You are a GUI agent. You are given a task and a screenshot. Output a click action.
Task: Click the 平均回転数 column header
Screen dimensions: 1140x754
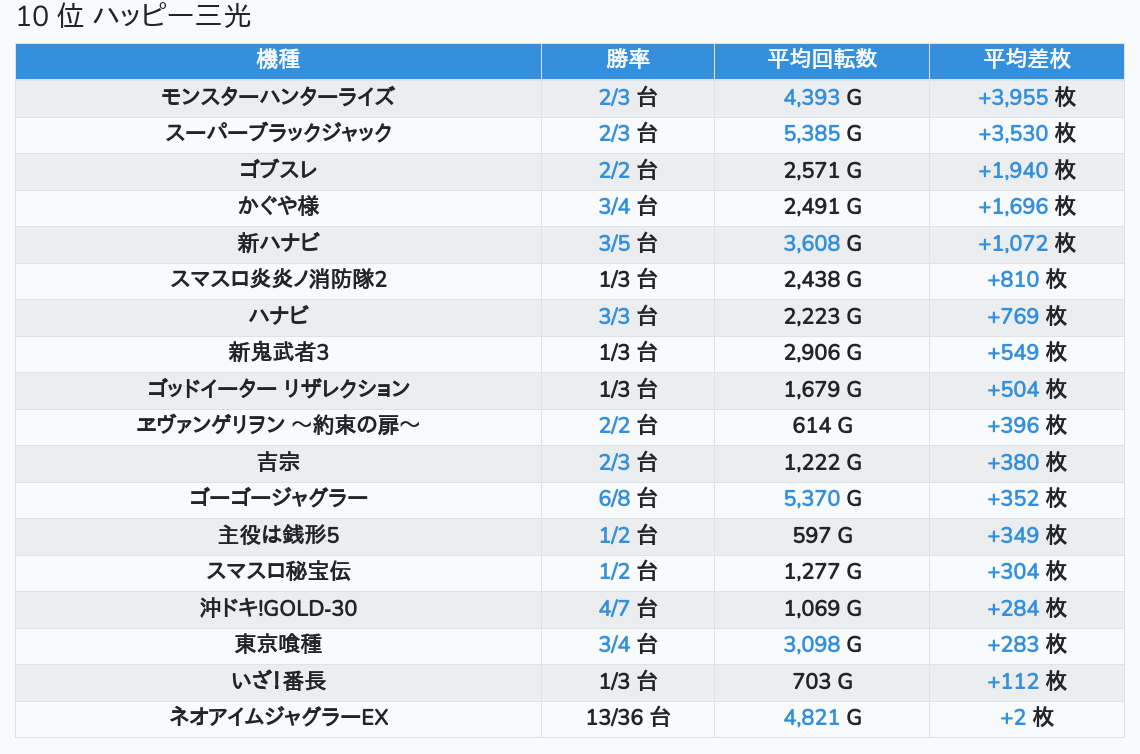click(822, 59)
